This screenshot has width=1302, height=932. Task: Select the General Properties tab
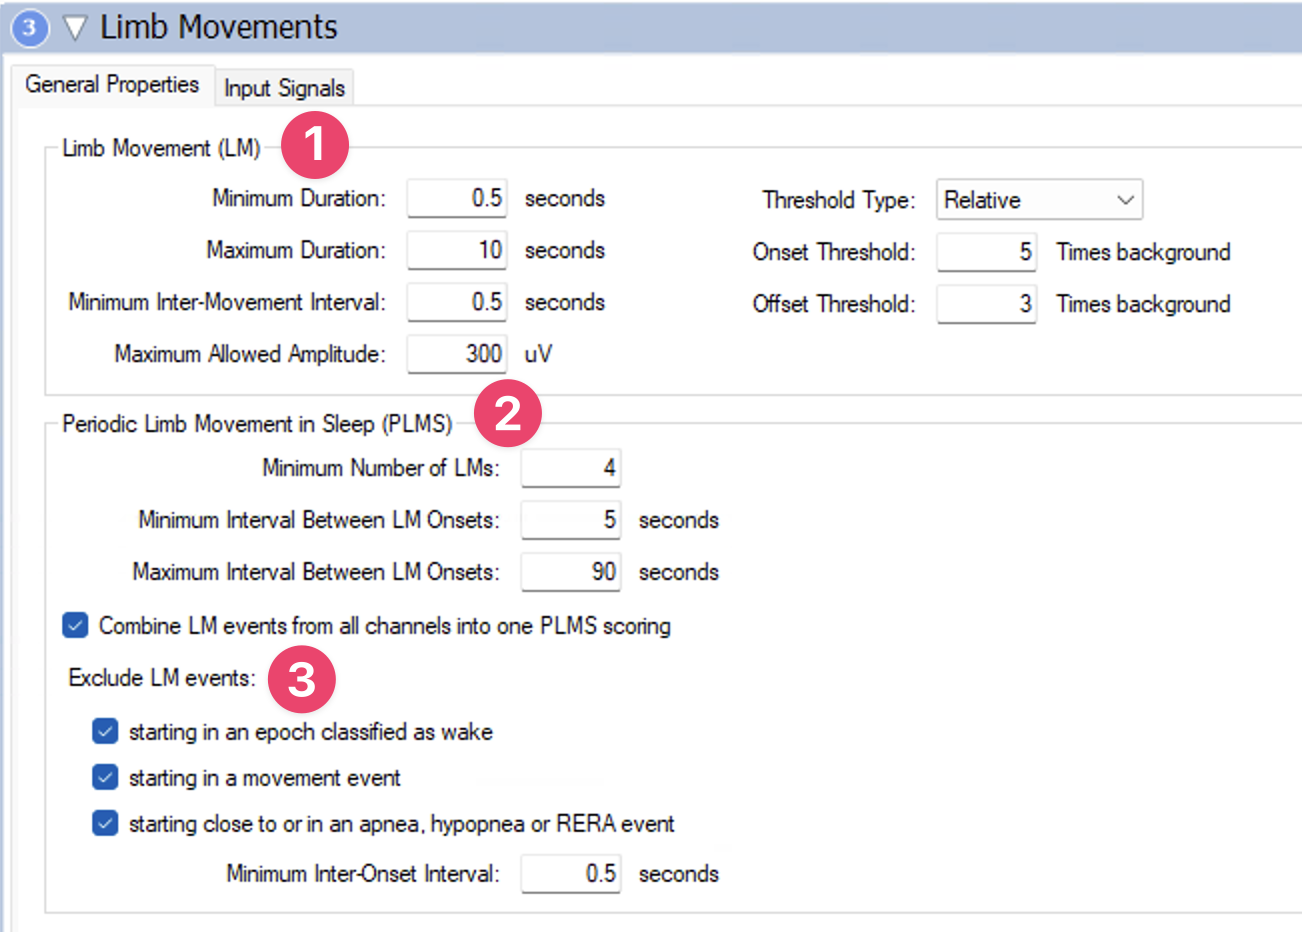(x=112, y=85)
